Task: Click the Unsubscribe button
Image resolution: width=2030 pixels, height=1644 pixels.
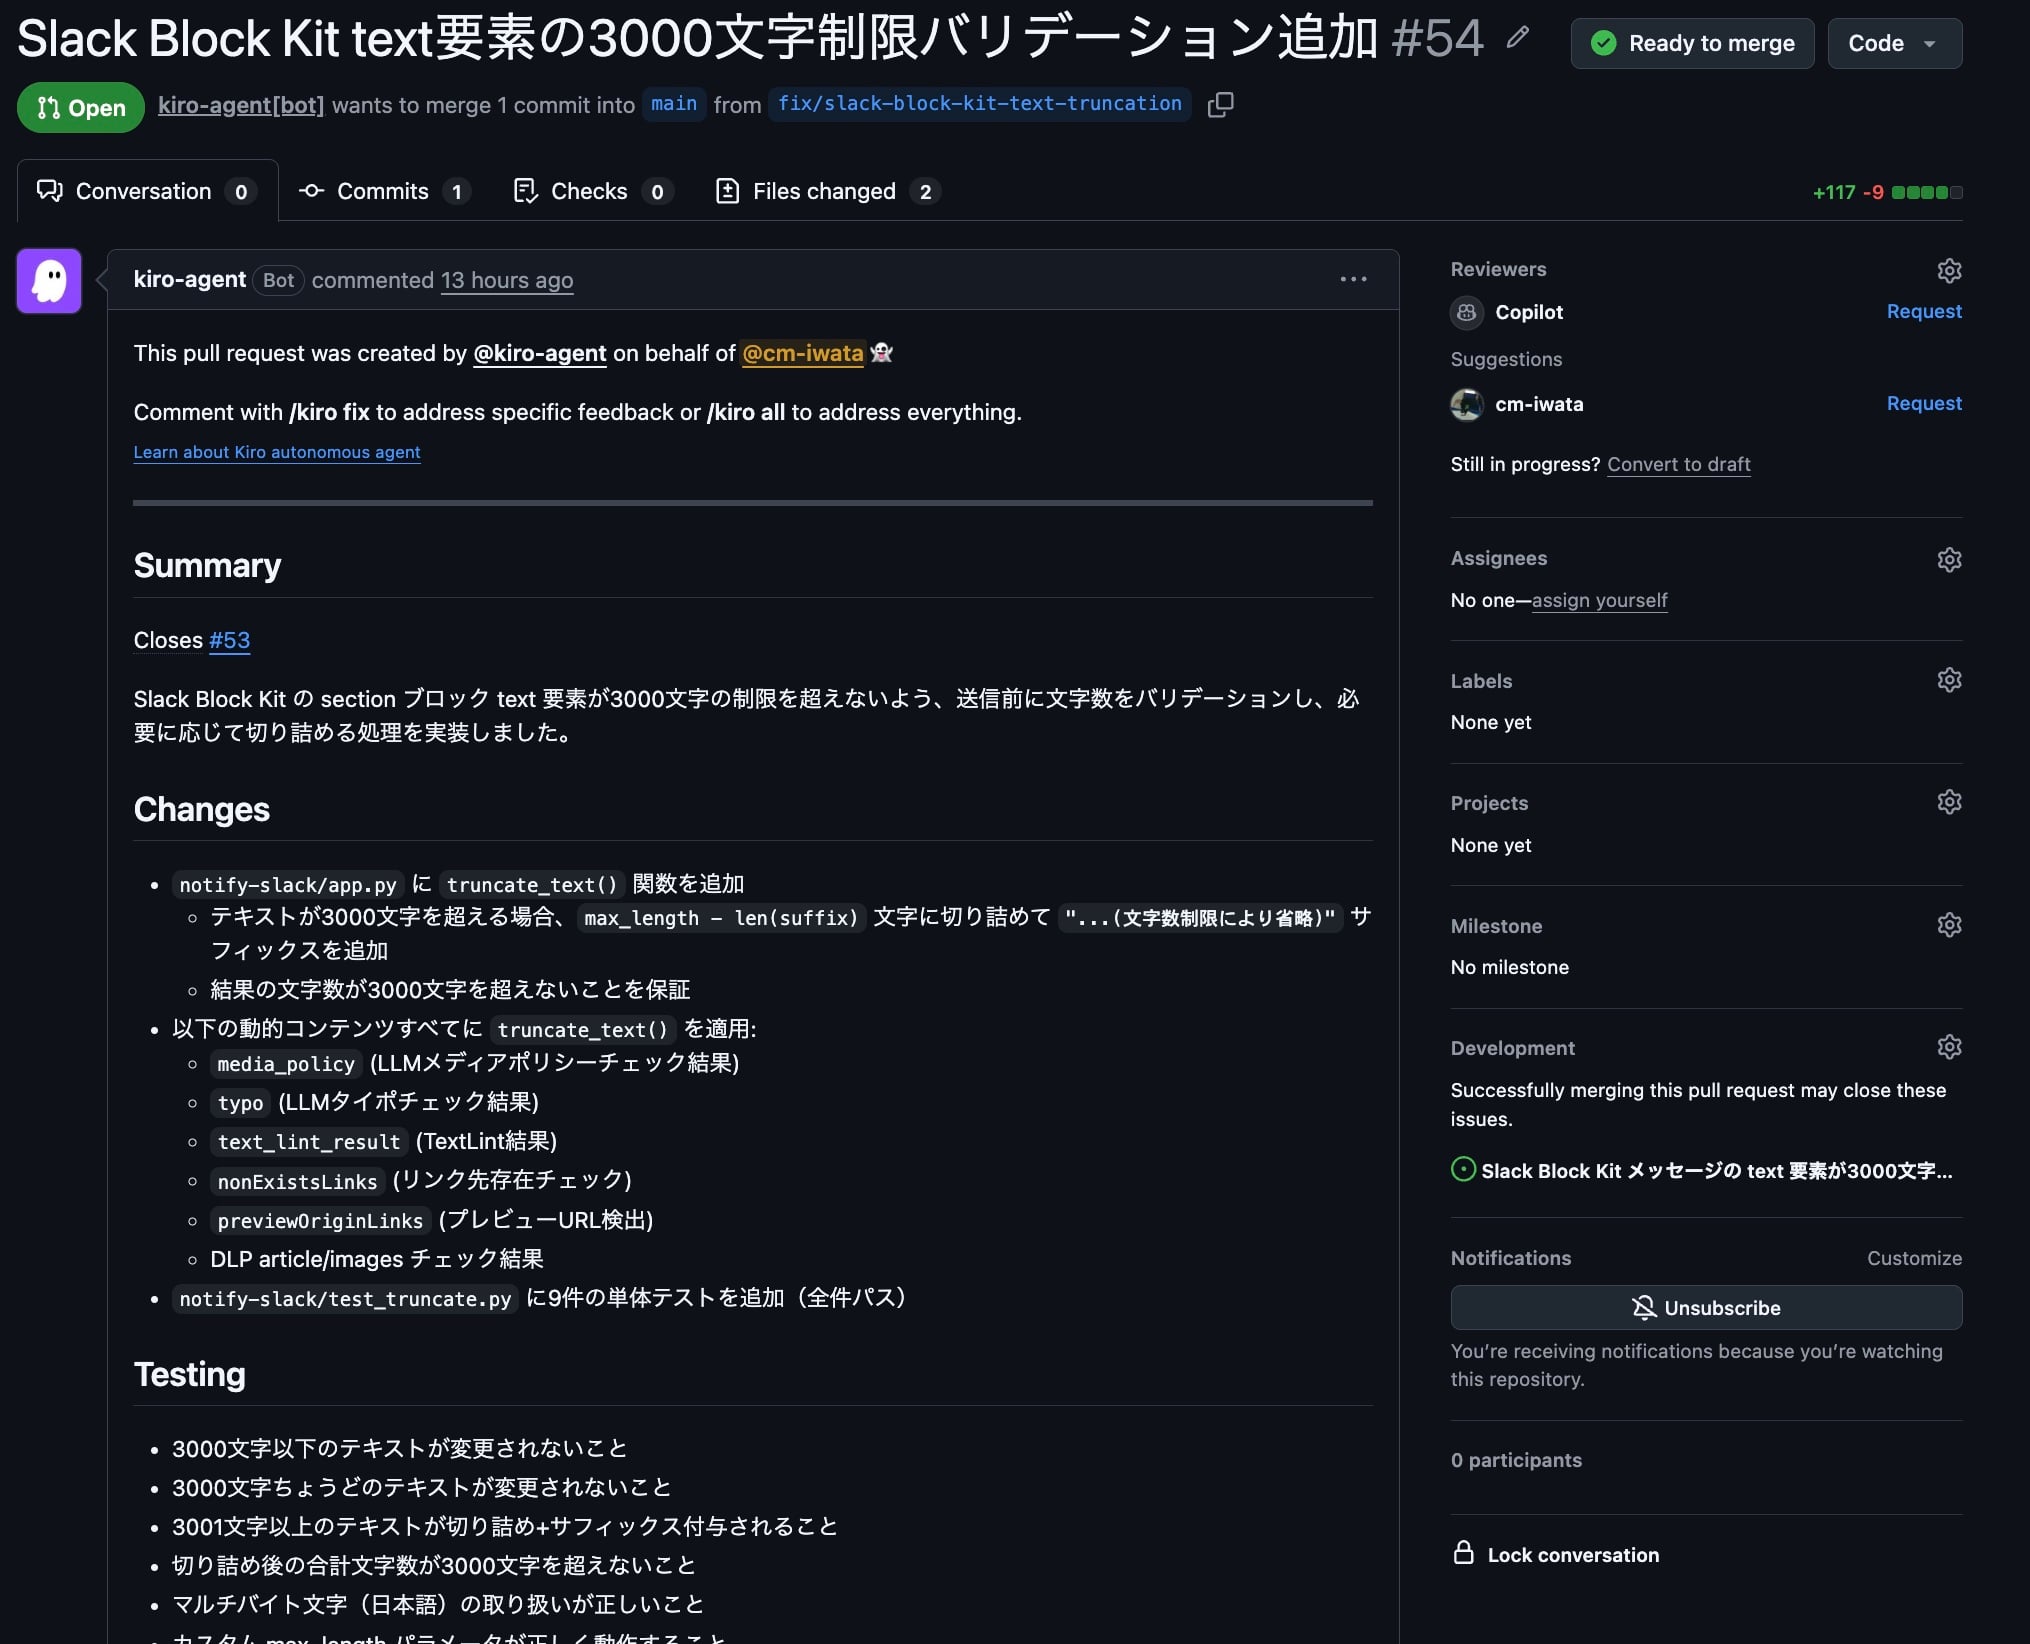Action: coord(1706,1308)
